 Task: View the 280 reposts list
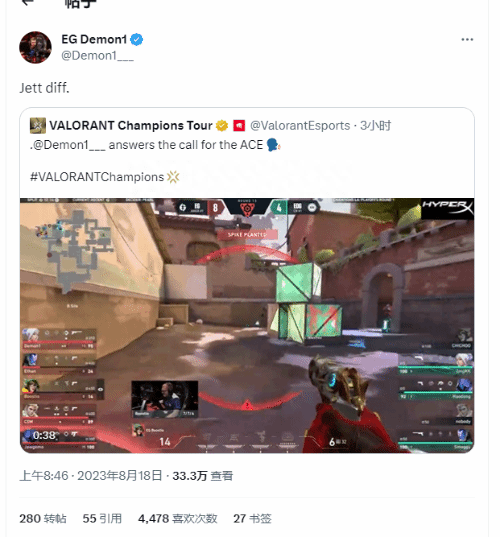[43, 519]
